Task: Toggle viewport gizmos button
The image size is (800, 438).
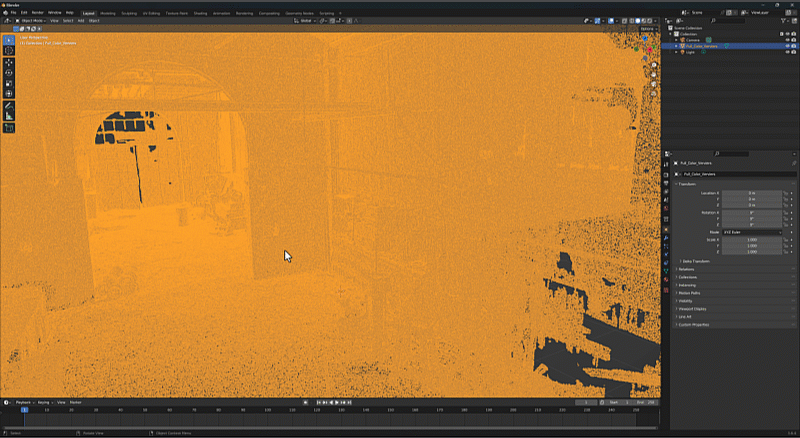Action: (597, 21)
